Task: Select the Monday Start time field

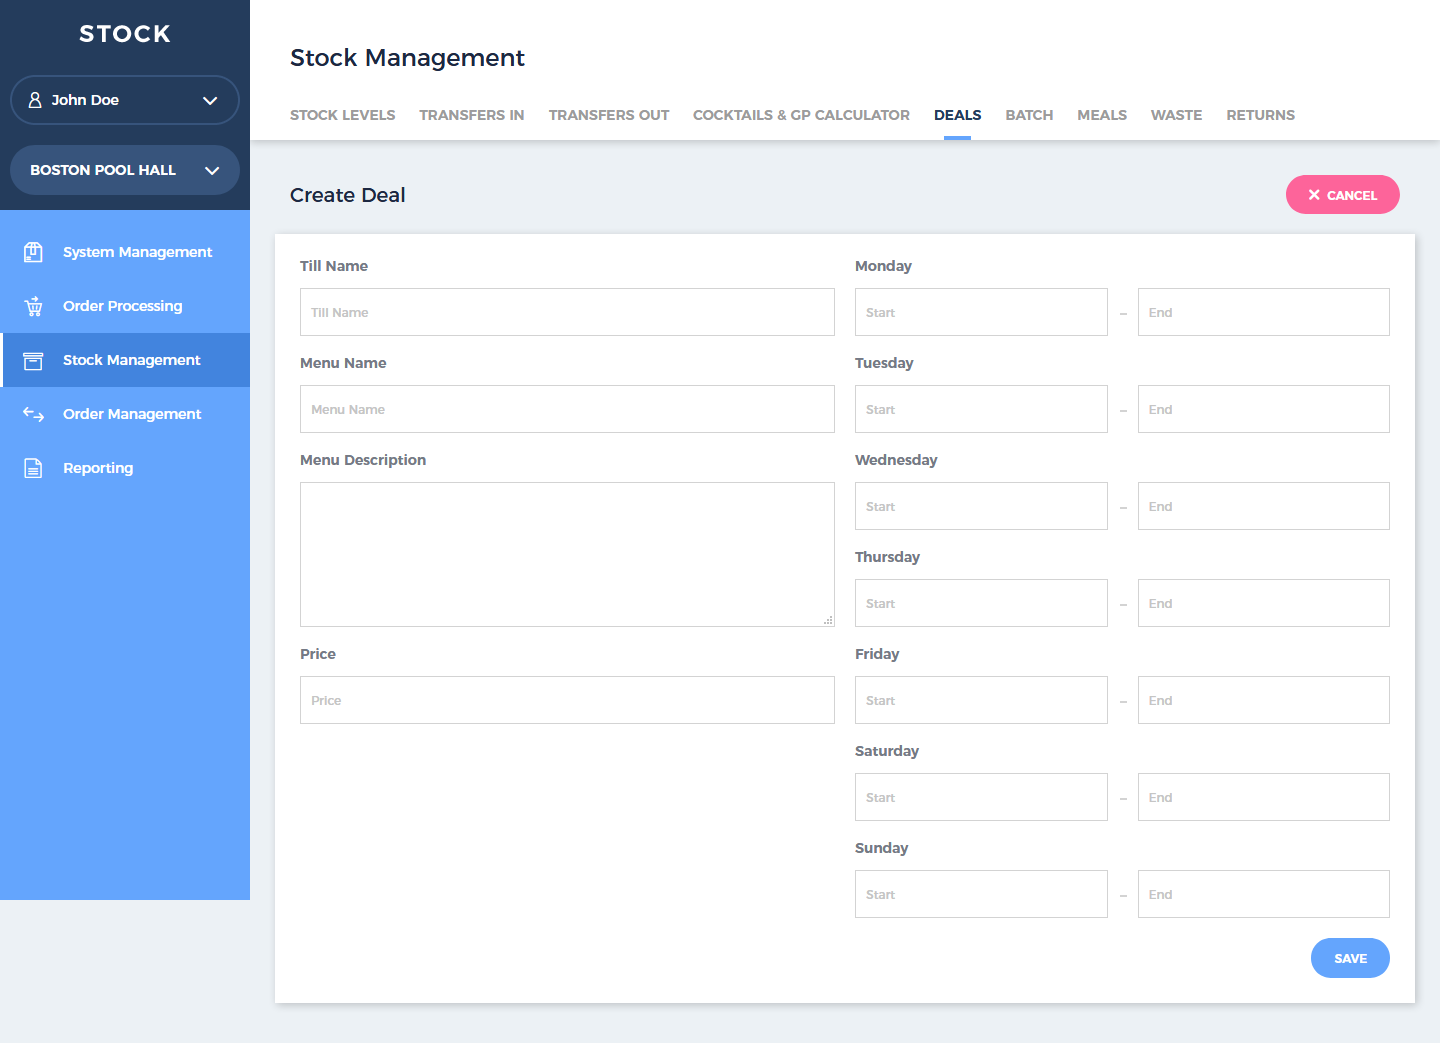Action: click(981, 312)
